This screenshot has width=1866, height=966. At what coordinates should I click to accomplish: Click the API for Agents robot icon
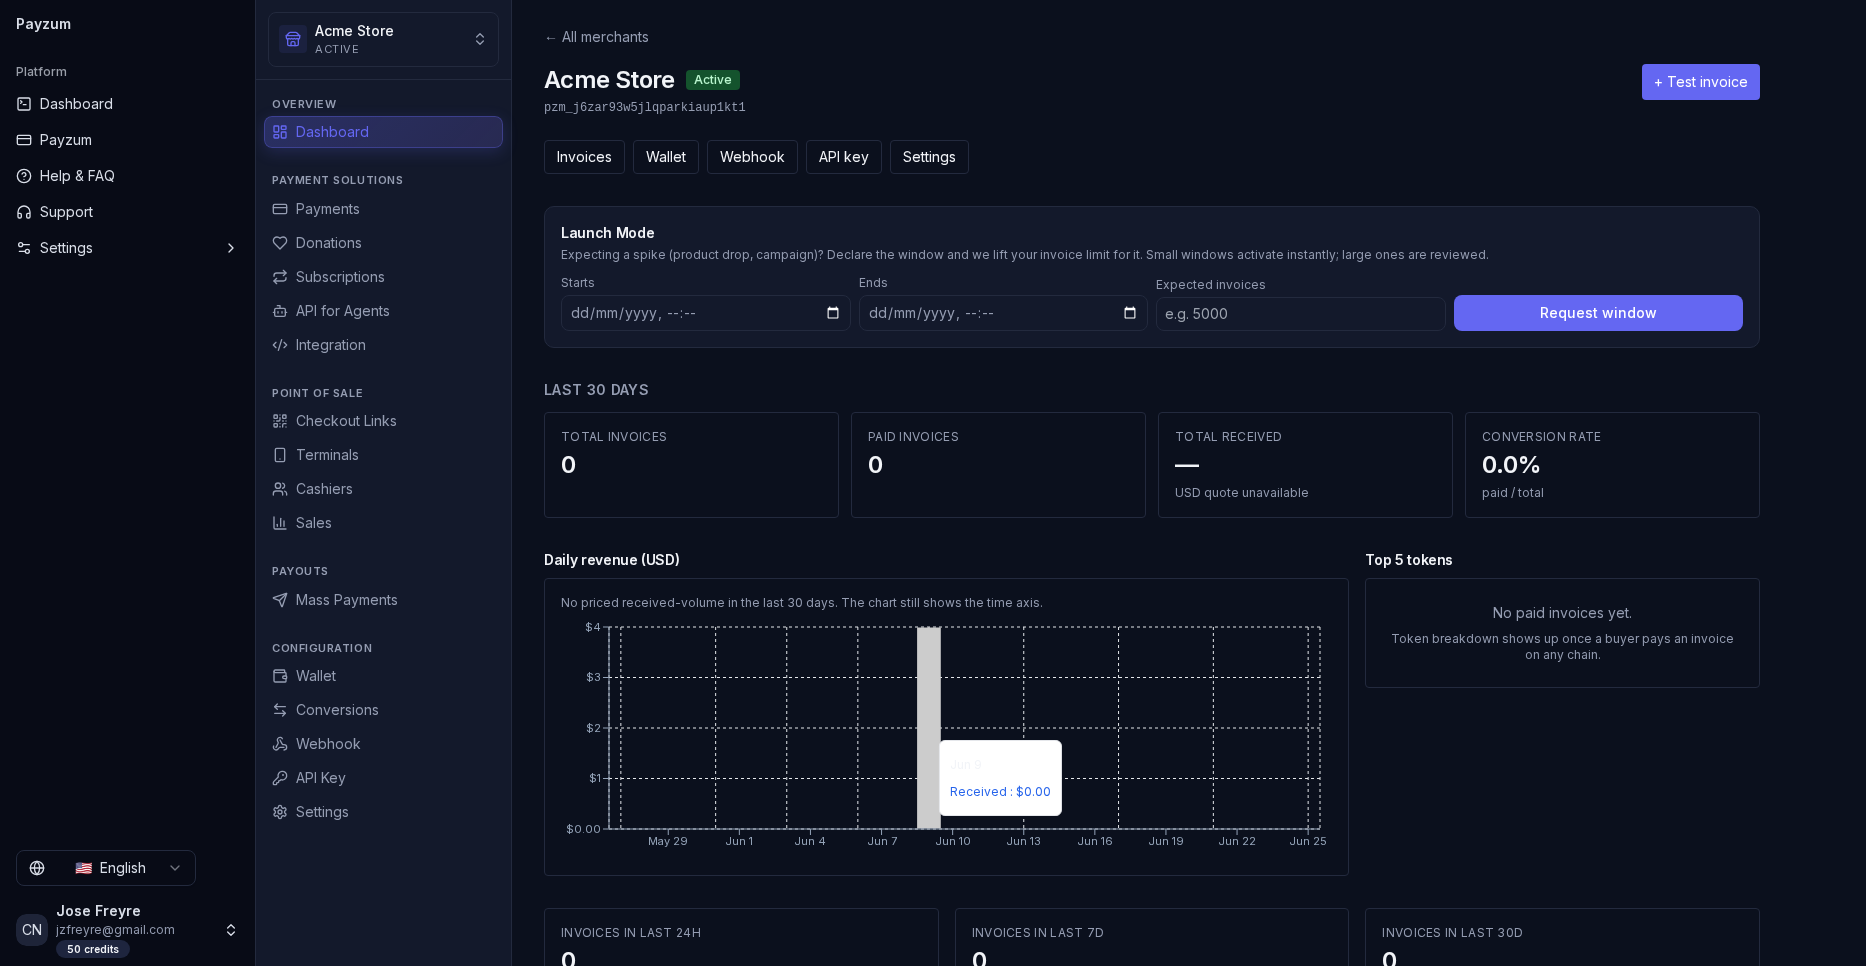(280, 311)
